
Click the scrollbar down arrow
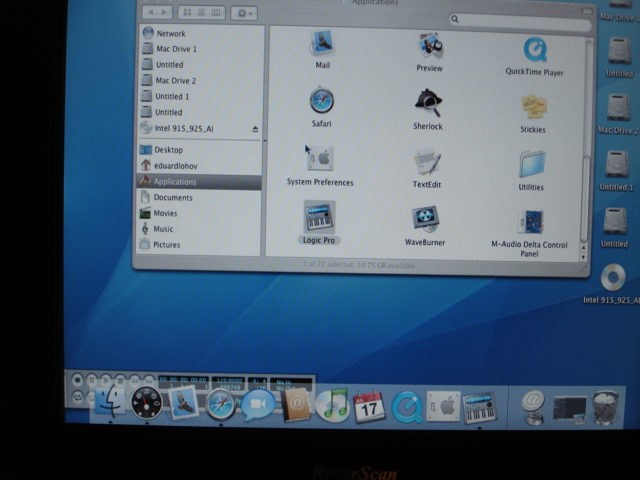pos(583,258)
